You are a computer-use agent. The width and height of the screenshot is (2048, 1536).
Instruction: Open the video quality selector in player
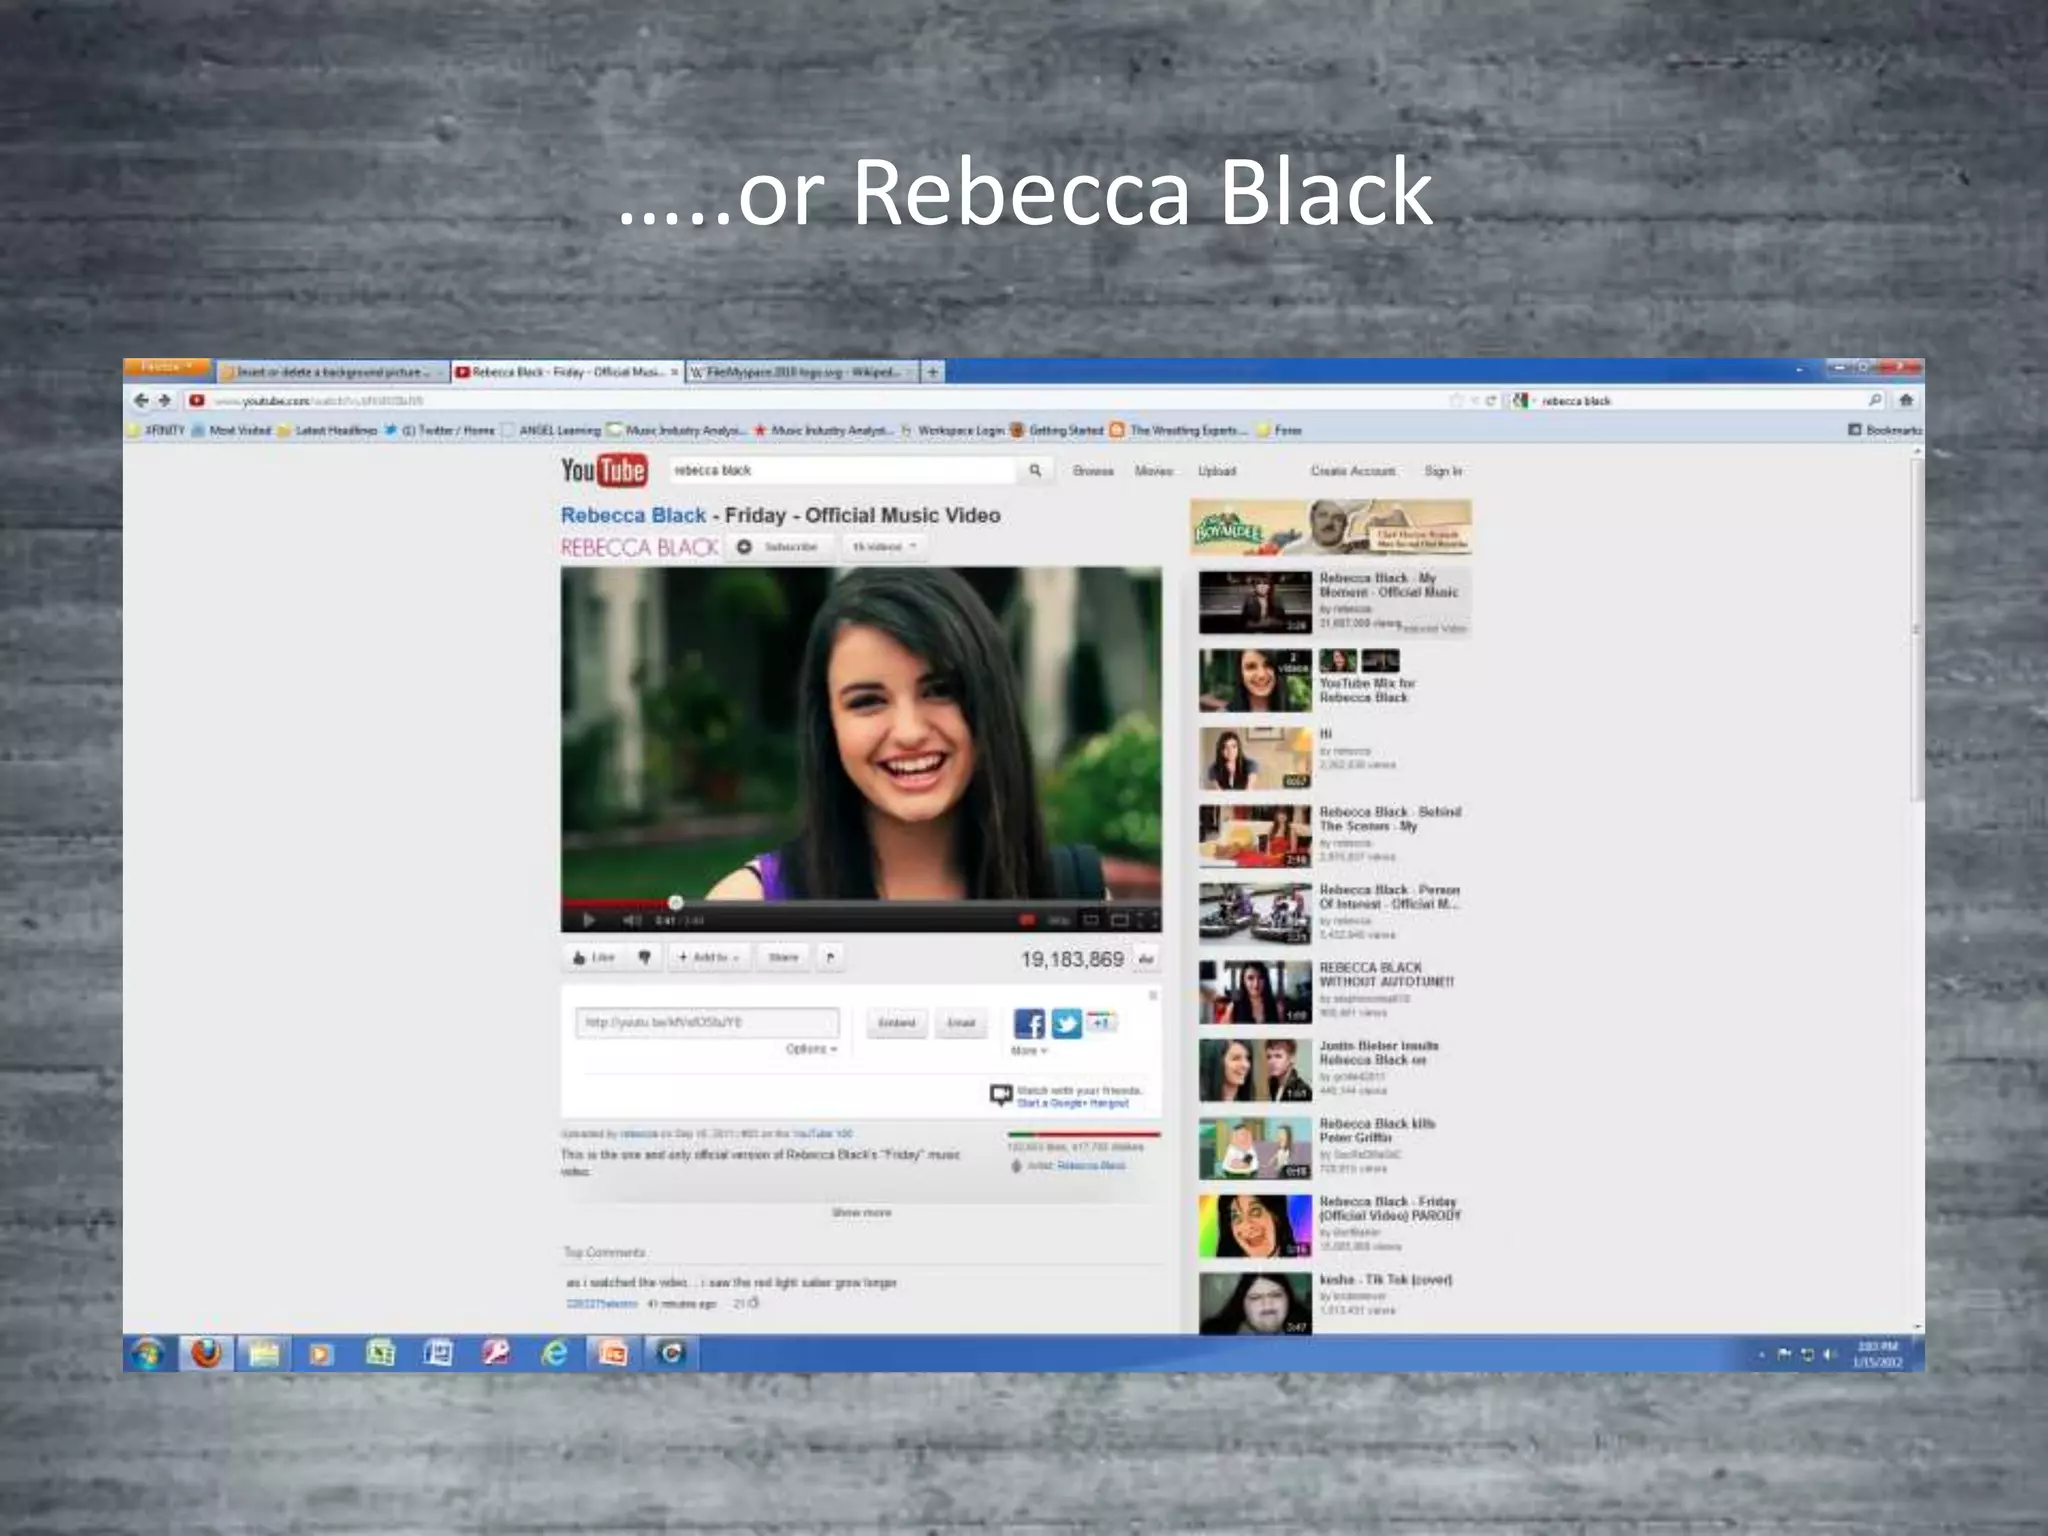click(x=1059, y=920)
